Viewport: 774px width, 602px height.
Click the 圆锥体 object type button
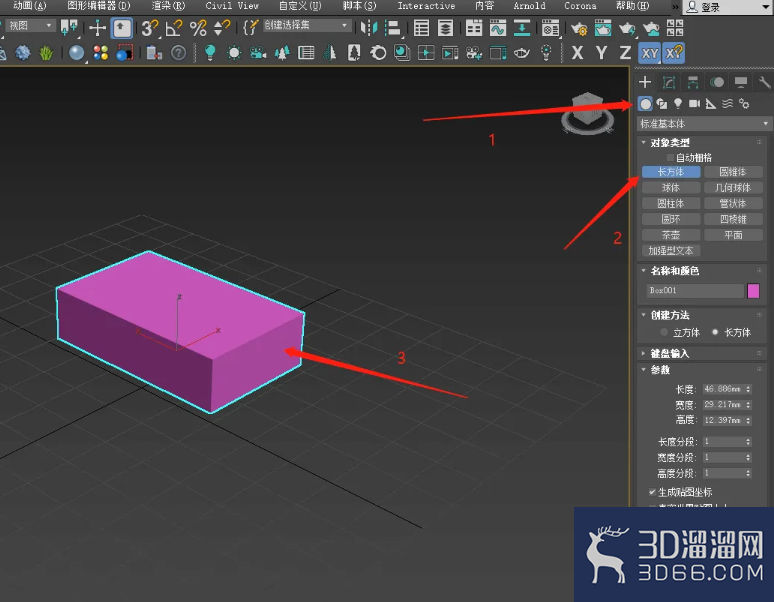click(x=733, y=172)
